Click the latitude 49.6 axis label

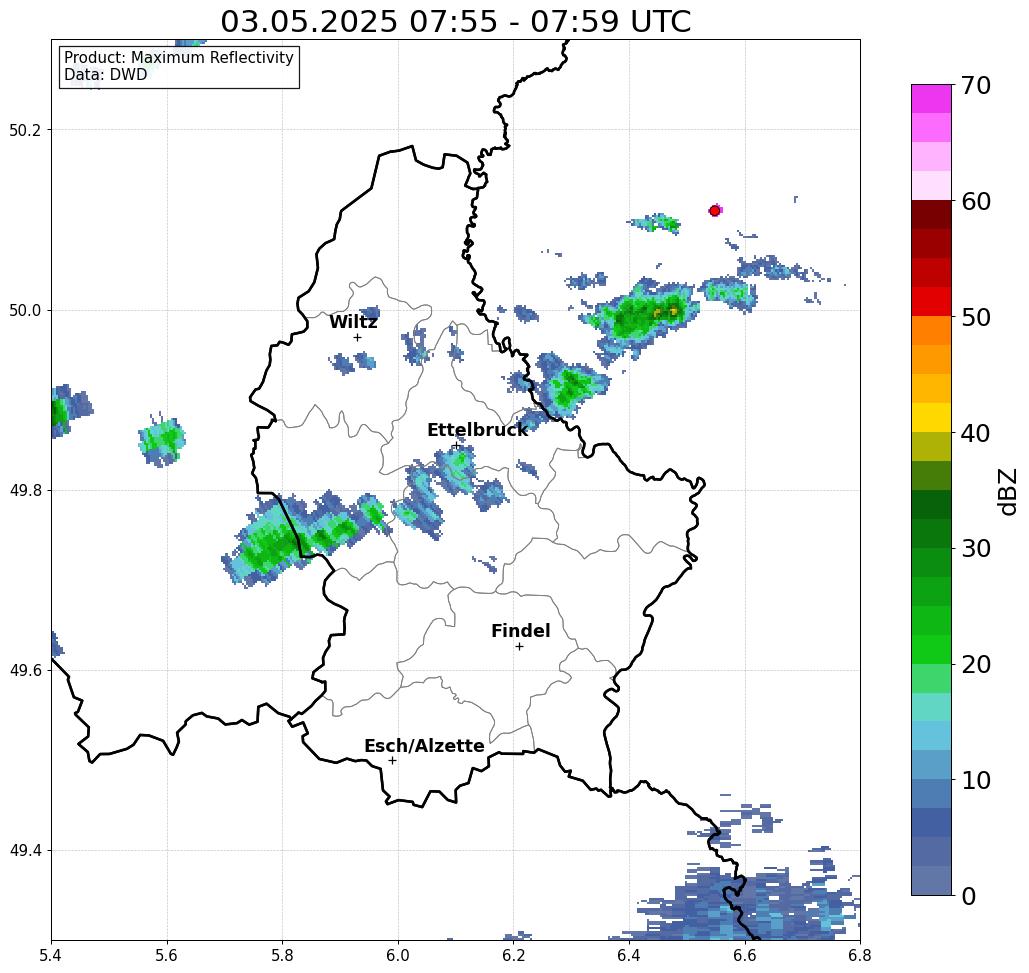(25, 671)
